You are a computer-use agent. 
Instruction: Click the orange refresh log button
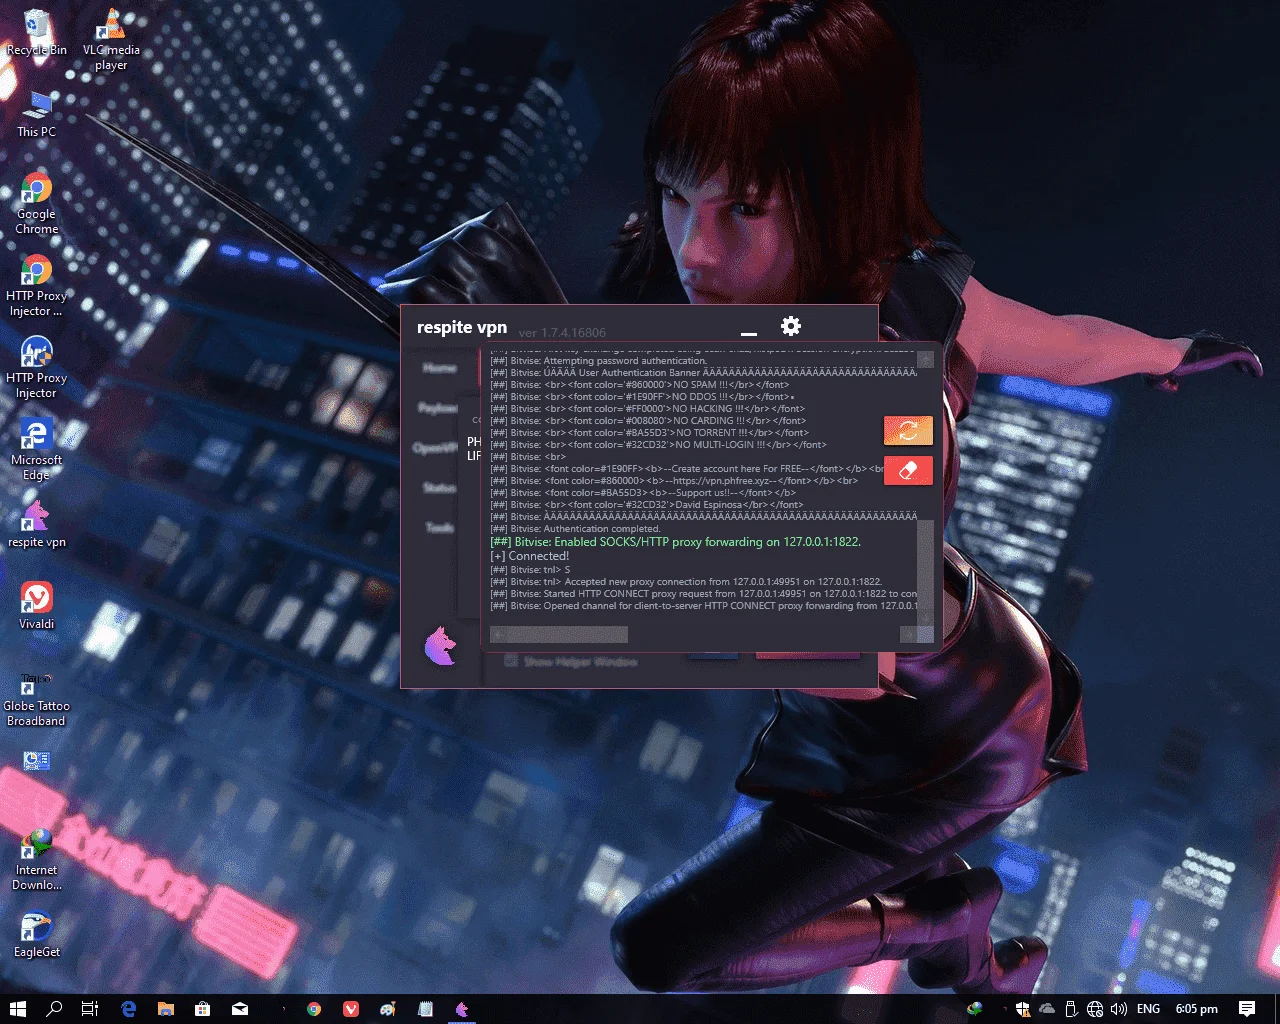(x=908, y=430)
